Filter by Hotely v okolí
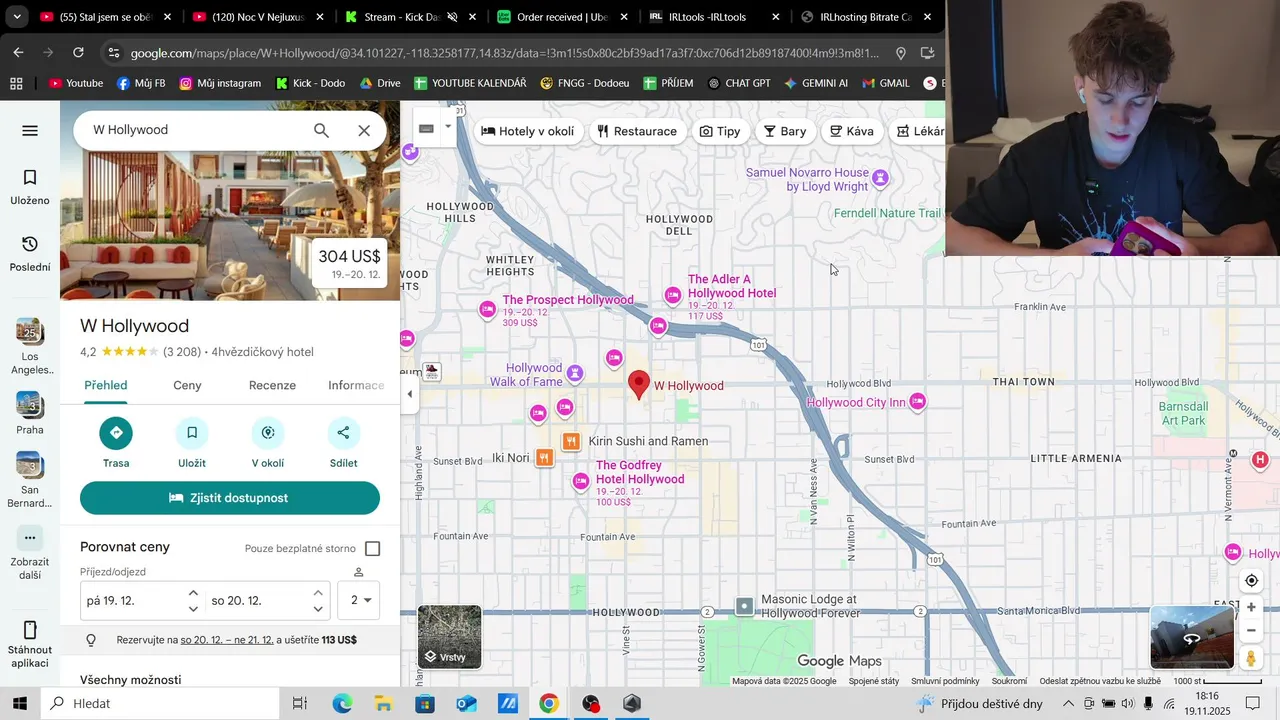Screen dimensions: 1280x720 click(528, 131)
